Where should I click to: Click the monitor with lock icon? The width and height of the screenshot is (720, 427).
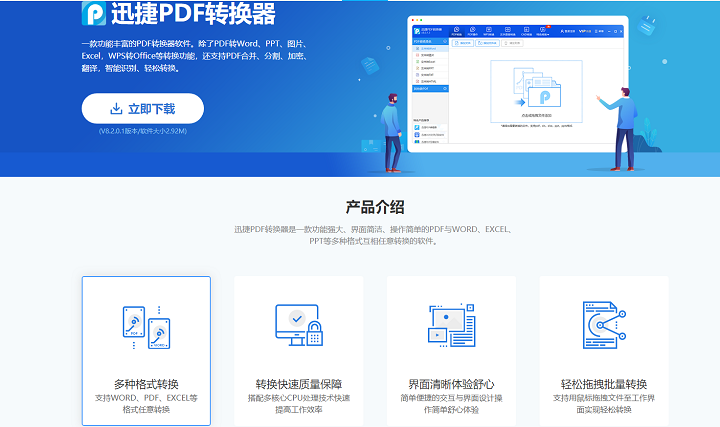299,325
